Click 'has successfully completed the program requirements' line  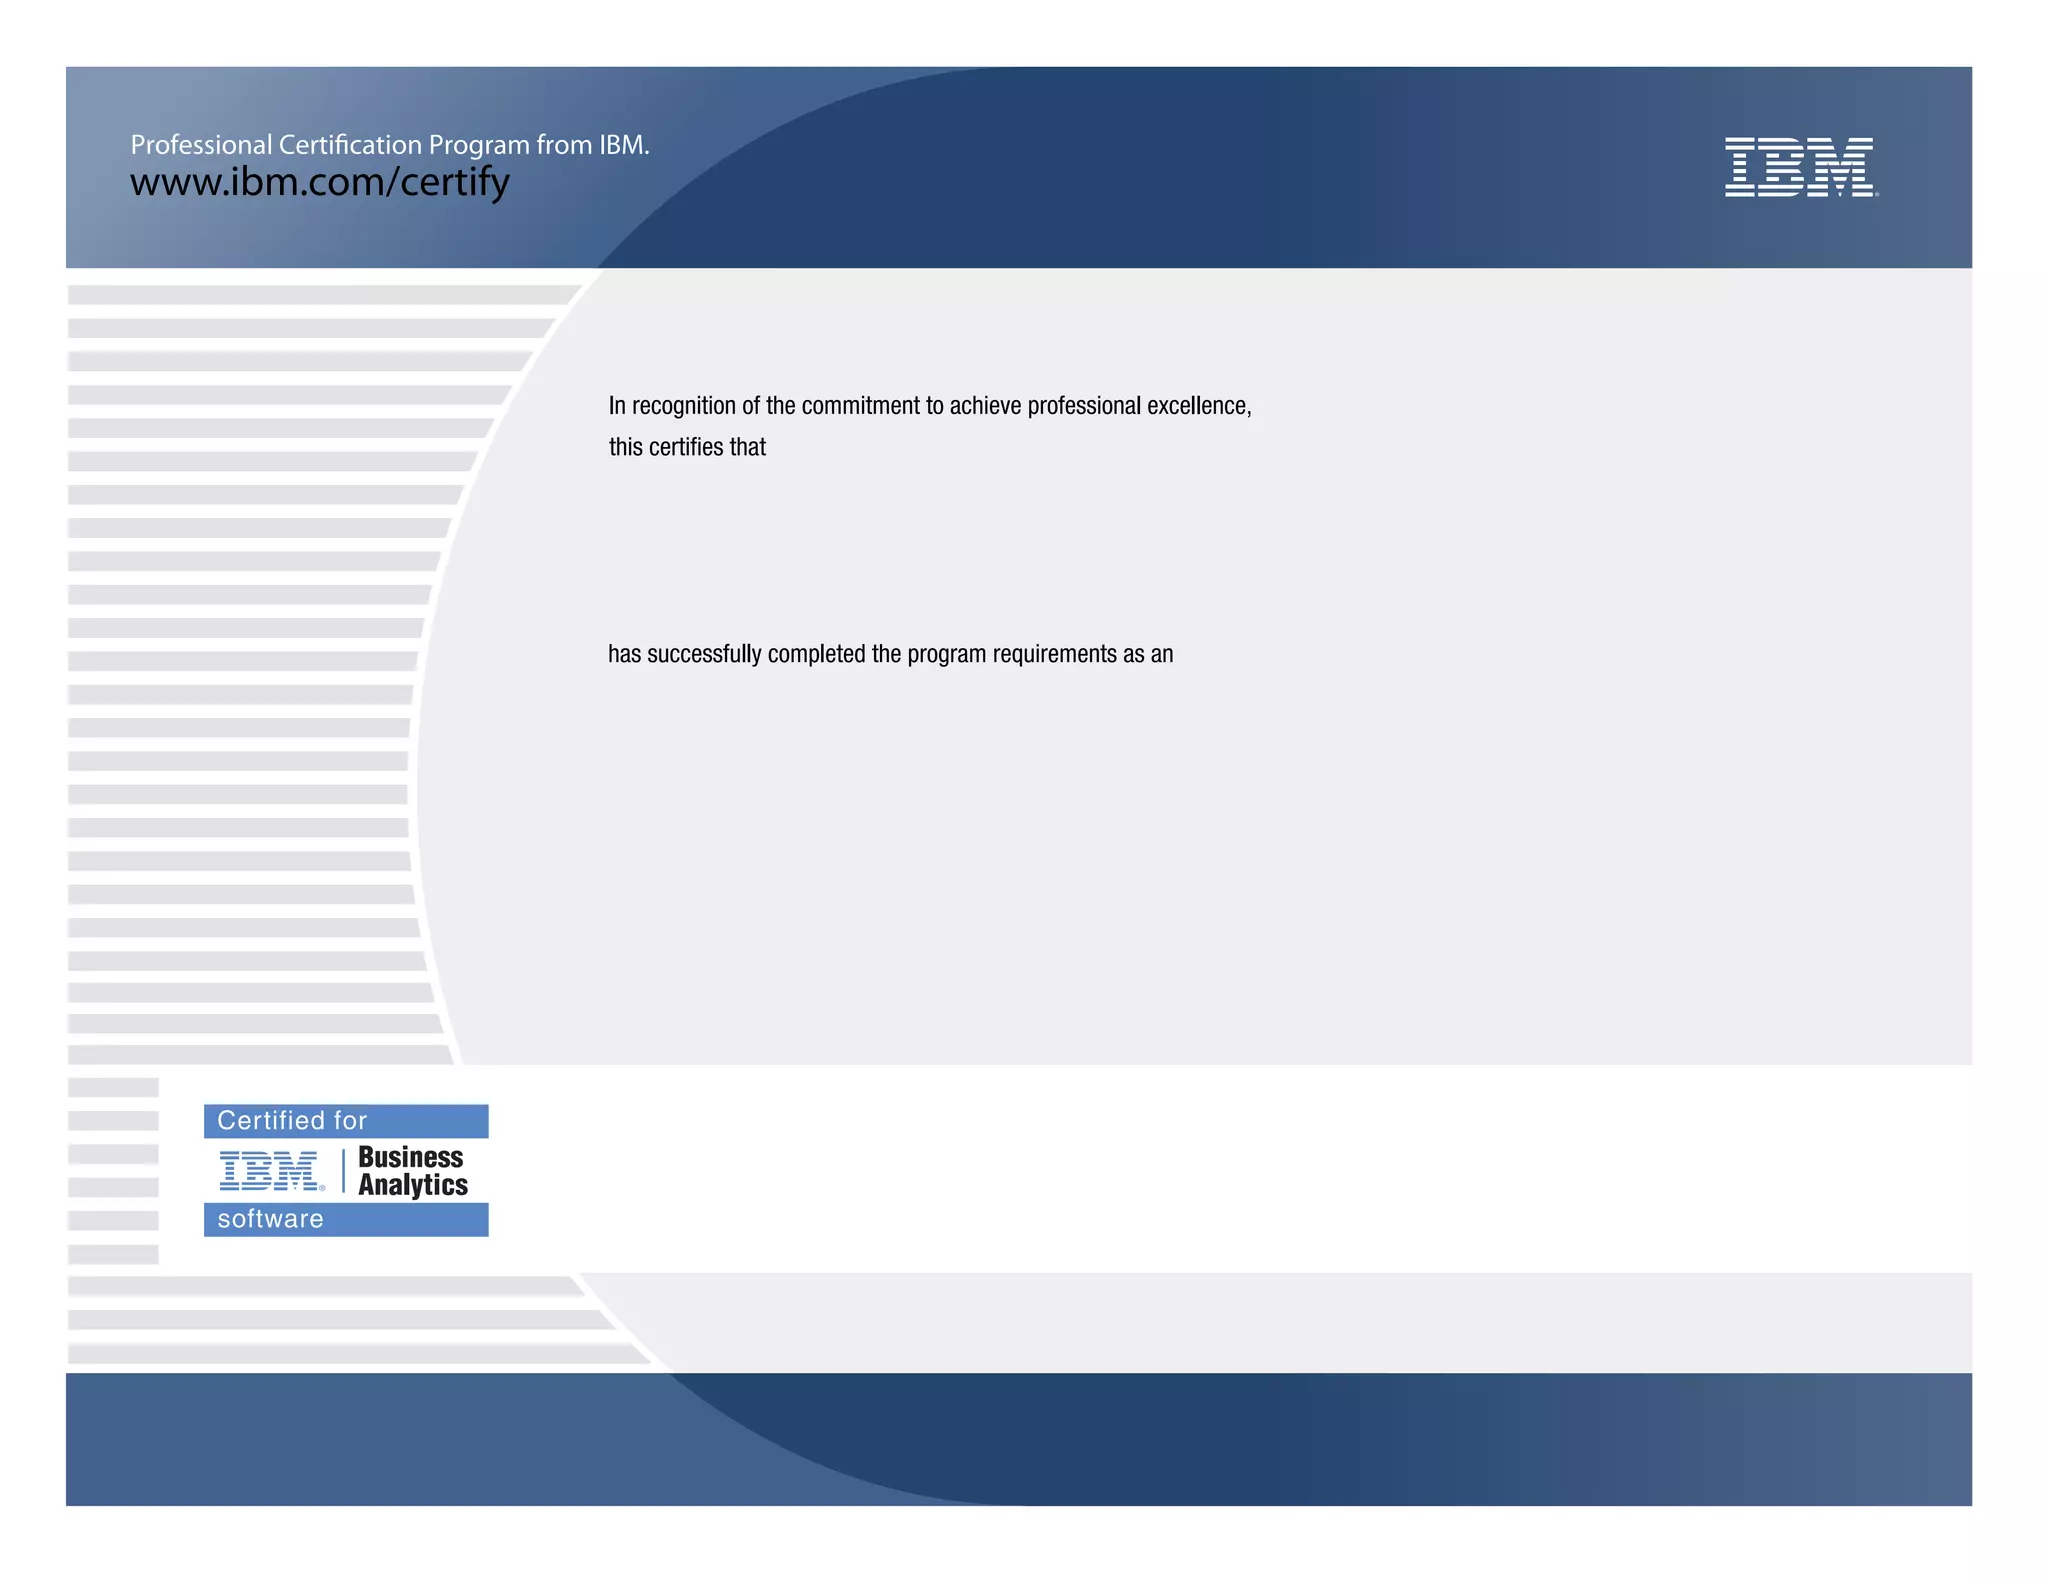click(890, 654)
